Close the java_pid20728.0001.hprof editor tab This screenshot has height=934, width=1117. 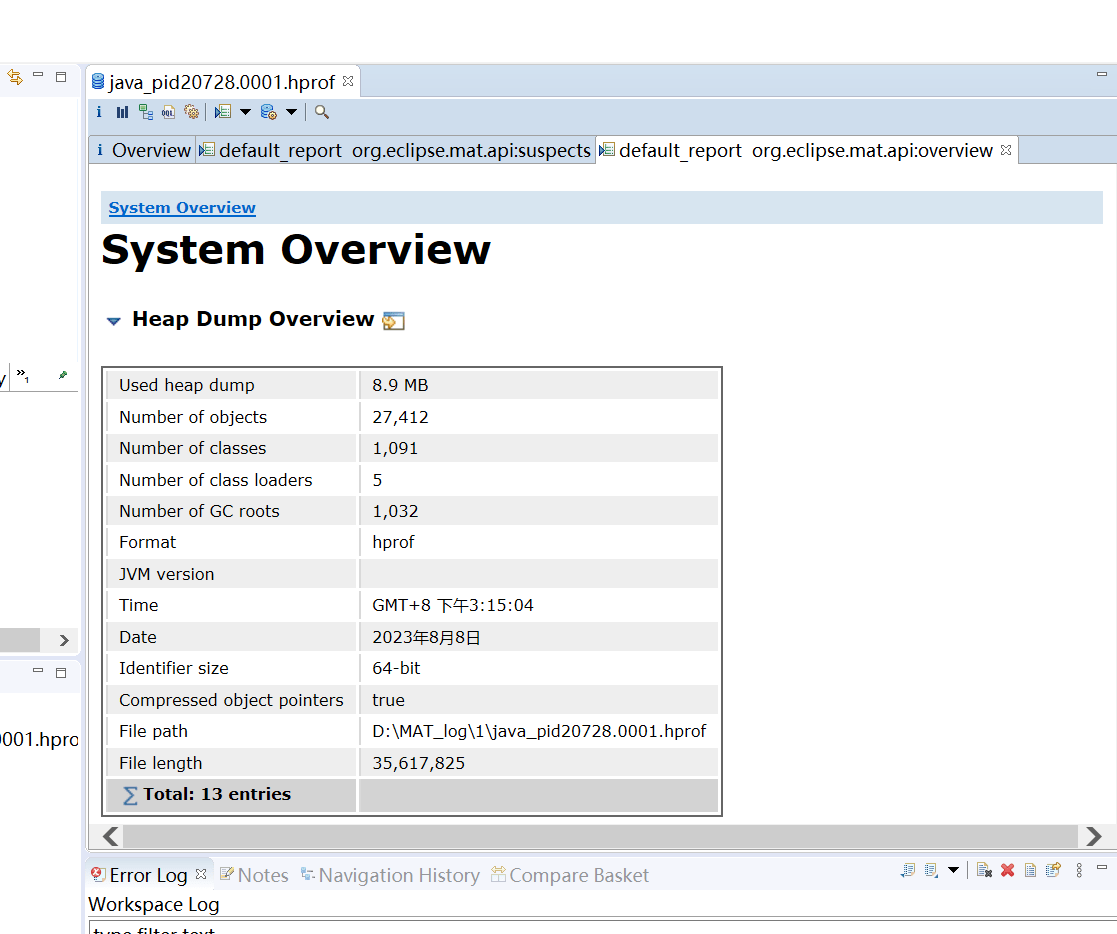(348, 81)
